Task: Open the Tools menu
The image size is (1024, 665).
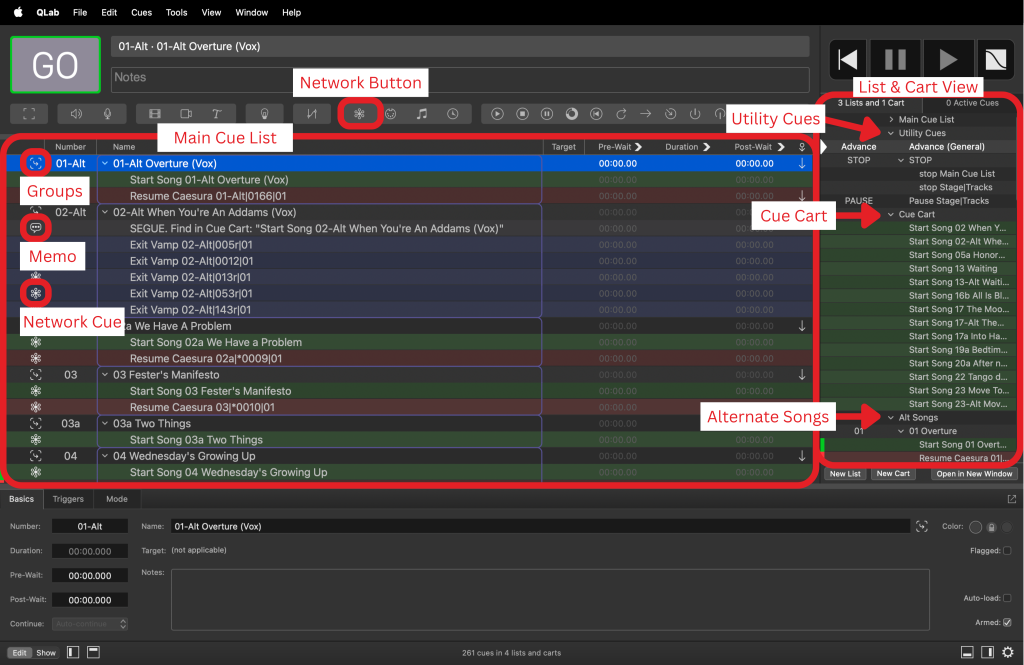Action: coord(176,12)
